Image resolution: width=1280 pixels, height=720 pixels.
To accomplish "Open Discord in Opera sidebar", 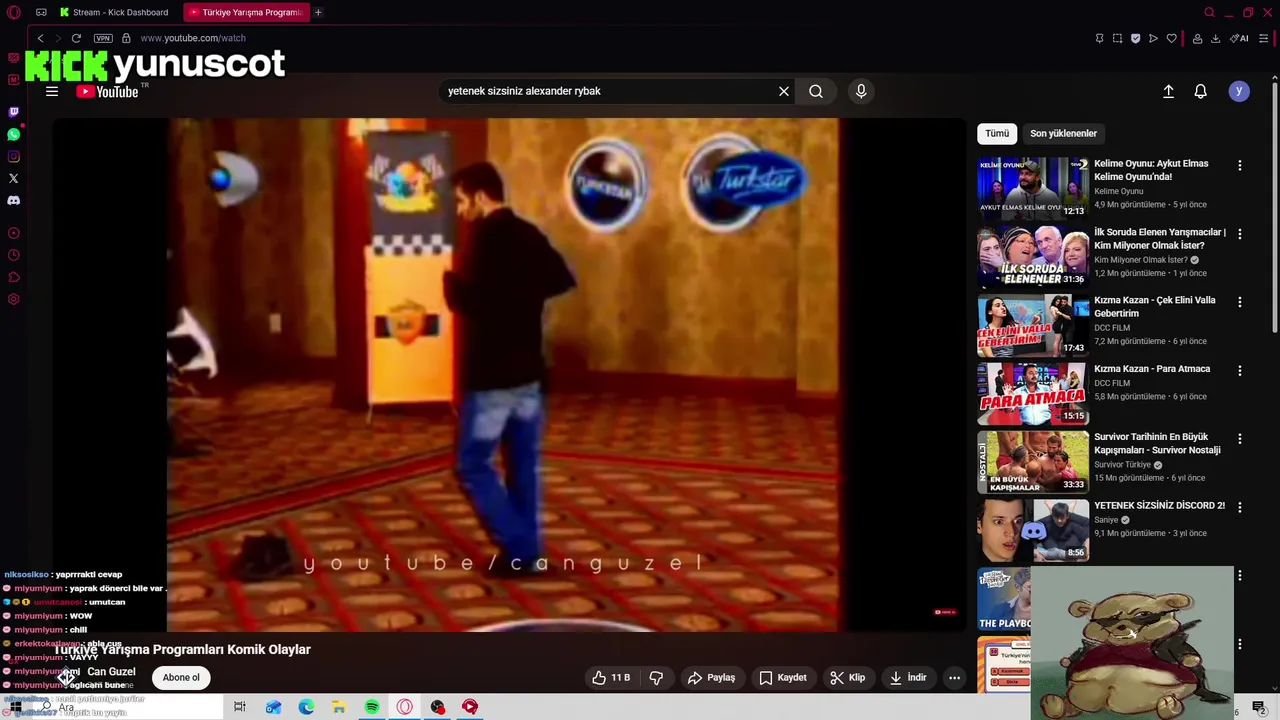I will pos(13,200).
